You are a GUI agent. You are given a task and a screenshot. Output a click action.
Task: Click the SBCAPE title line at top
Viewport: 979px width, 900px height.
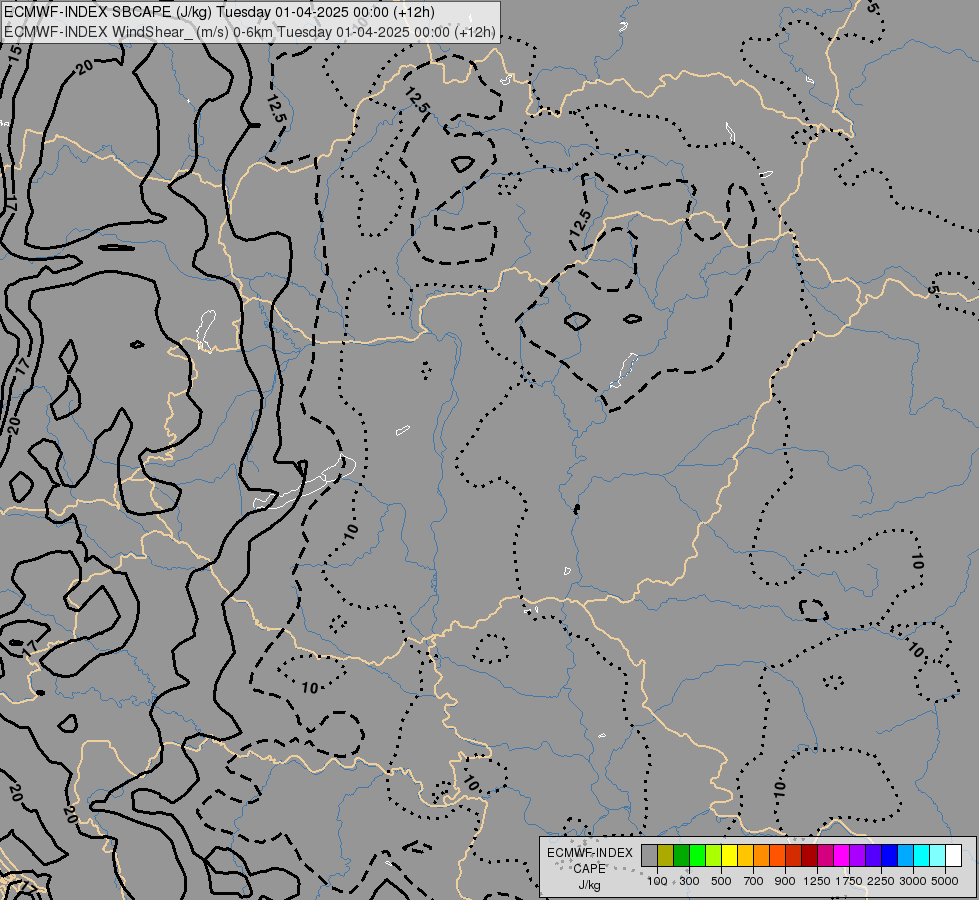pyautogui.click(x=219, y=12)
